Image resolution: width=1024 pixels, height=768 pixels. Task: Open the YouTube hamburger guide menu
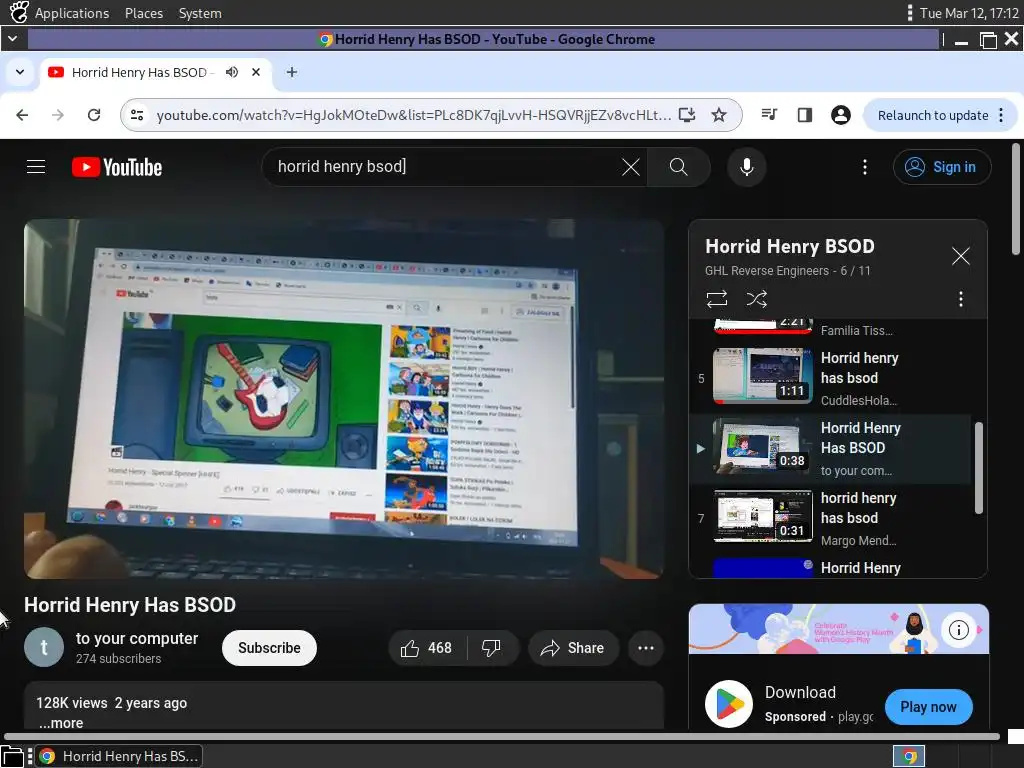coord(36,167)
